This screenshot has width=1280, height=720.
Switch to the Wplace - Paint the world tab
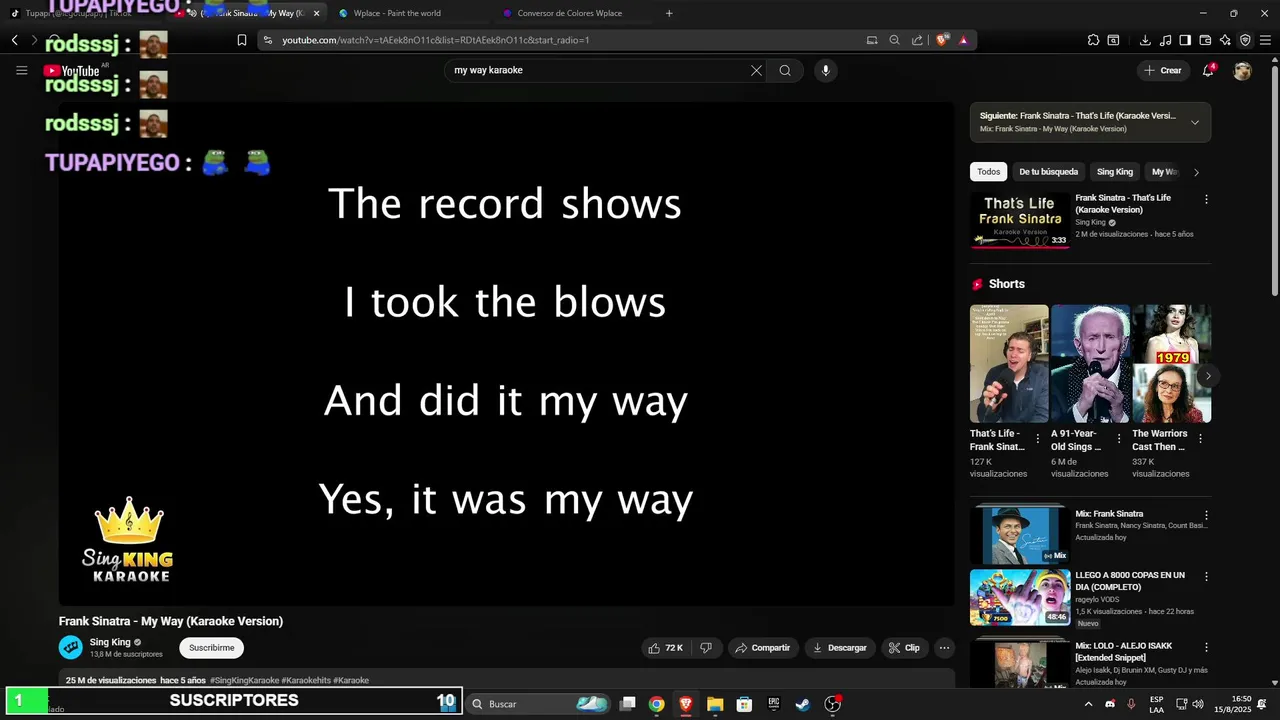(x=408, y=13)
